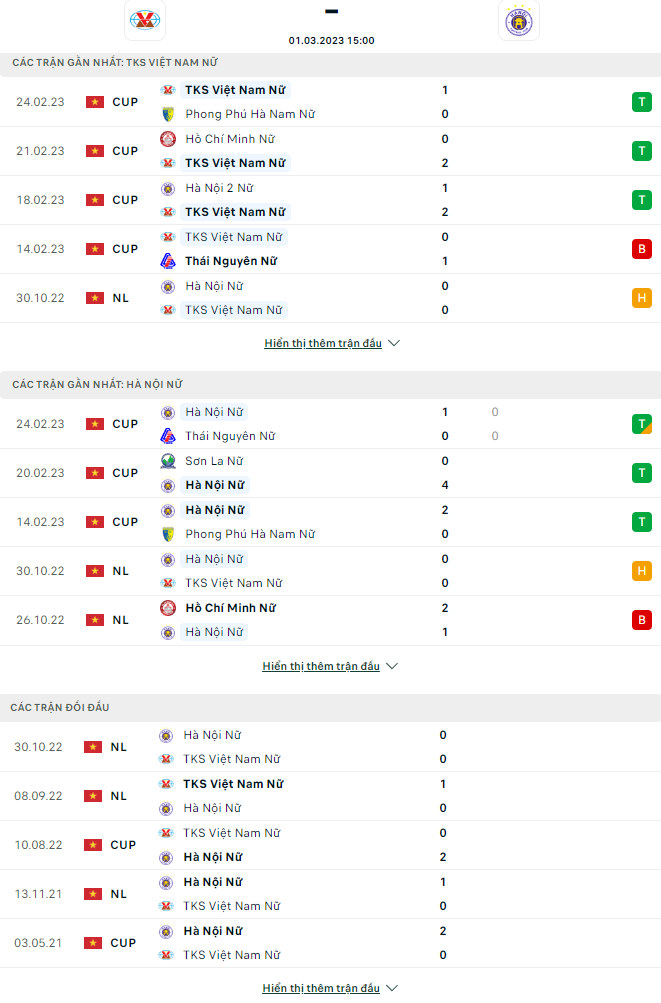The image size is (661, 1003).
Task: Open Sơn La Nữ team link
Action: click(x=214, y=461)
